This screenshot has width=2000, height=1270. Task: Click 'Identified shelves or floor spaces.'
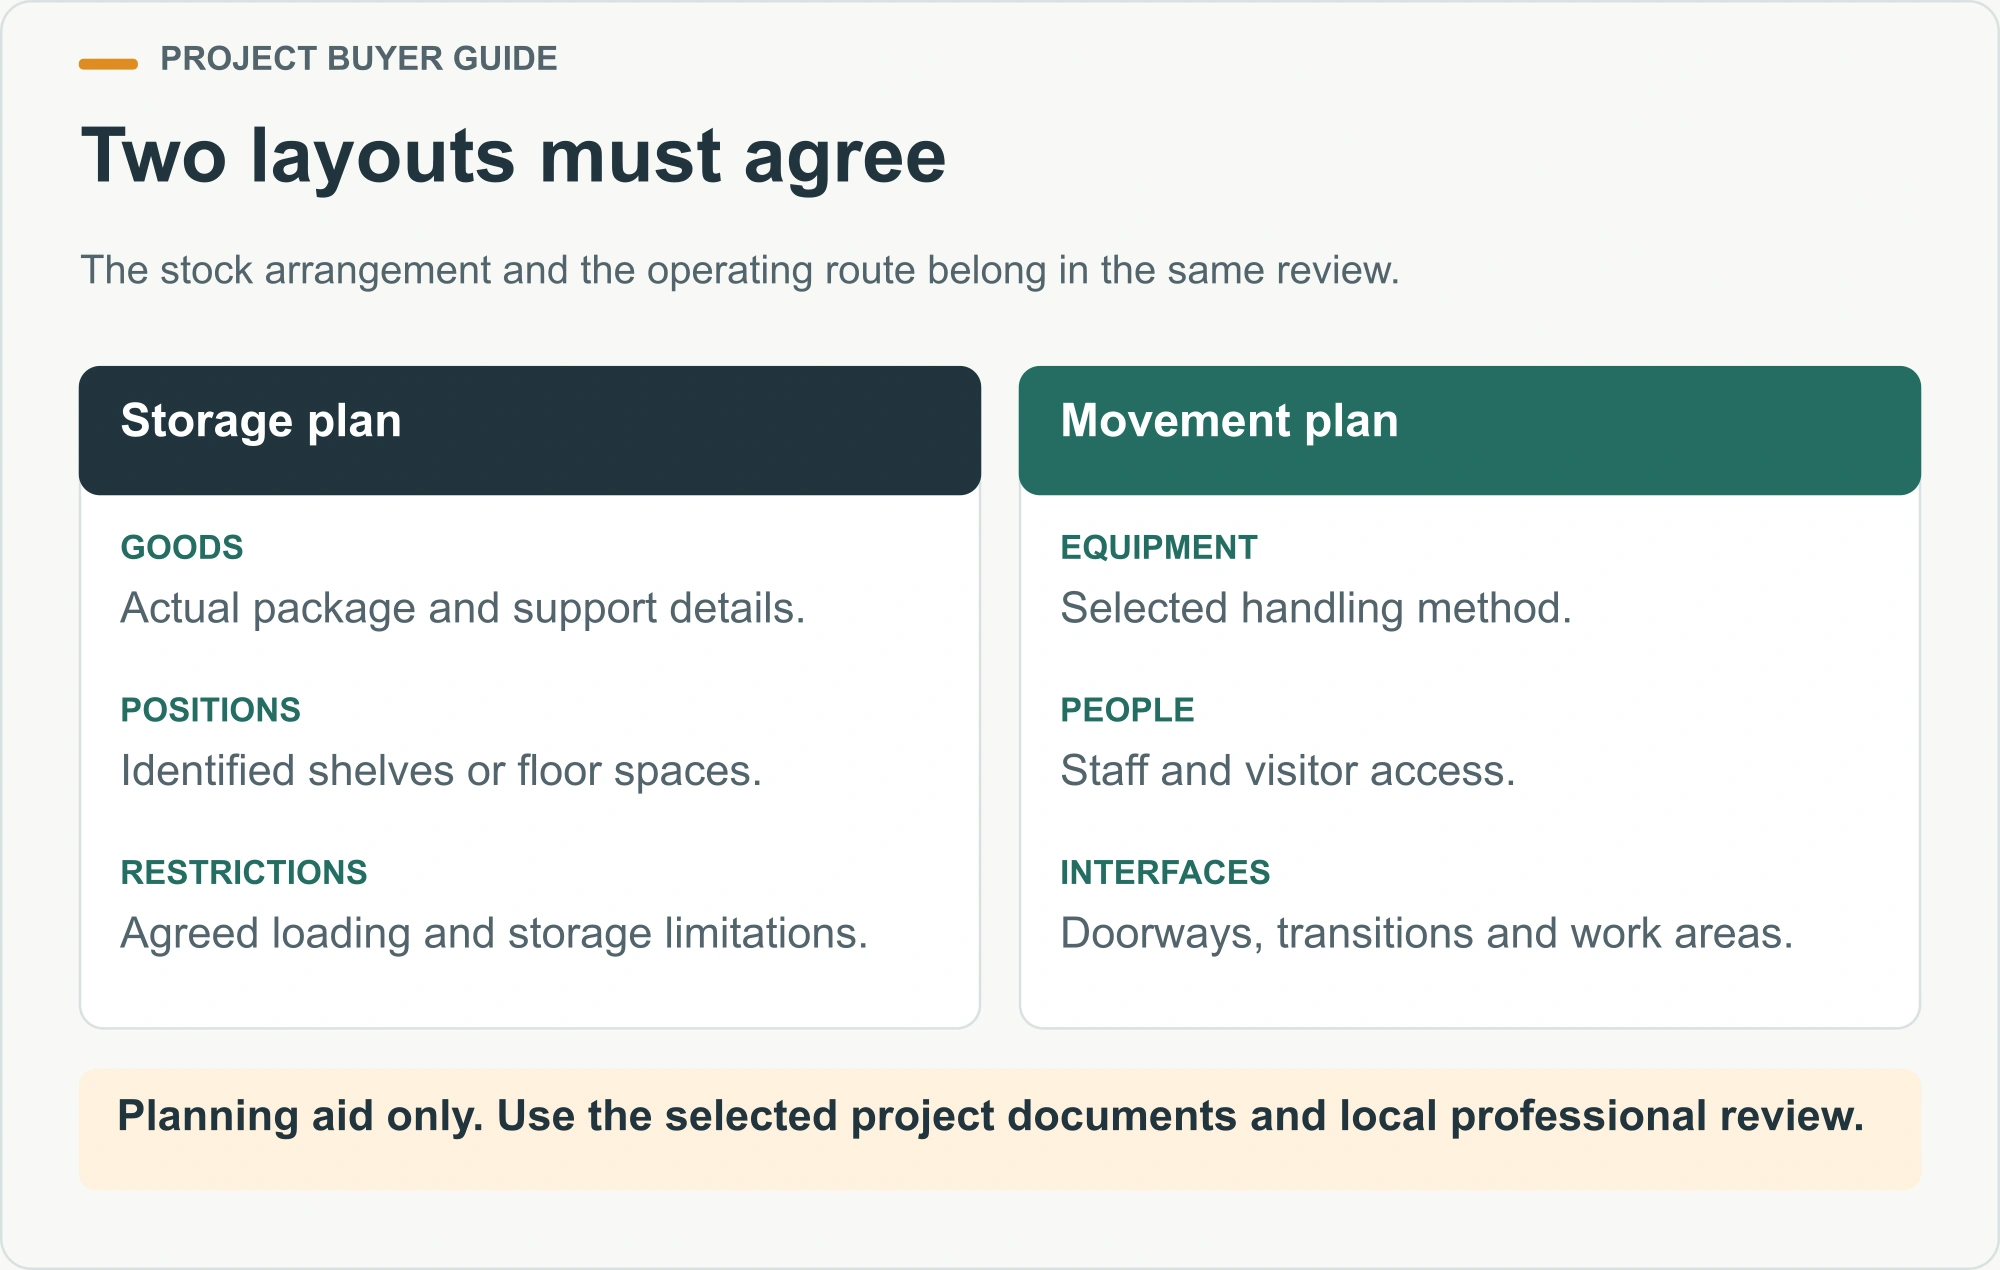(x=441, y=771)
